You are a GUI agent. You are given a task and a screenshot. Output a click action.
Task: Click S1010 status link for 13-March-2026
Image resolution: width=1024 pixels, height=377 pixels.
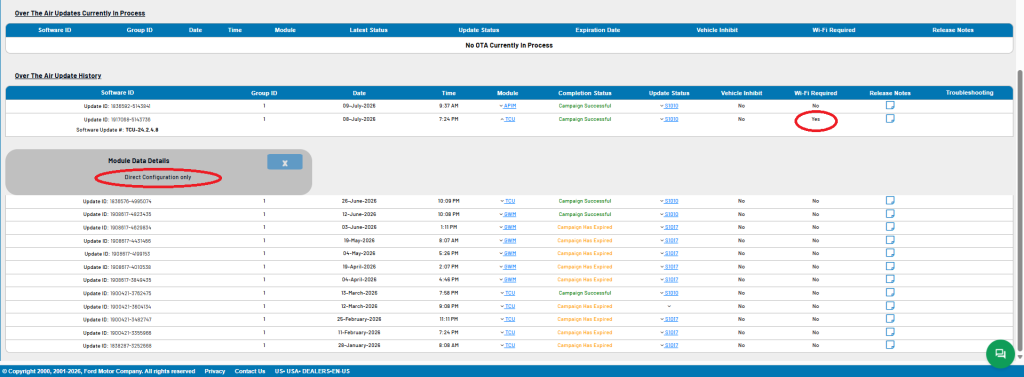coord(671,293)
